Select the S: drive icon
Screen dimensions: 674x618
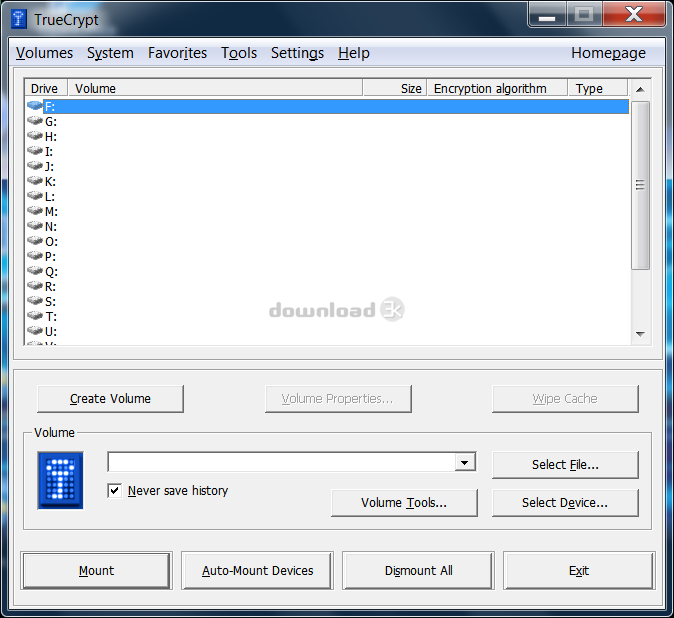coord(35,300)
